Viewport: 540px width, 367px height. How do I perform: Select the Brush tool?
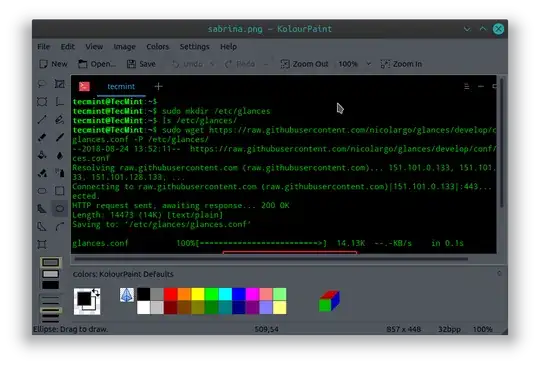click(60, 137)
